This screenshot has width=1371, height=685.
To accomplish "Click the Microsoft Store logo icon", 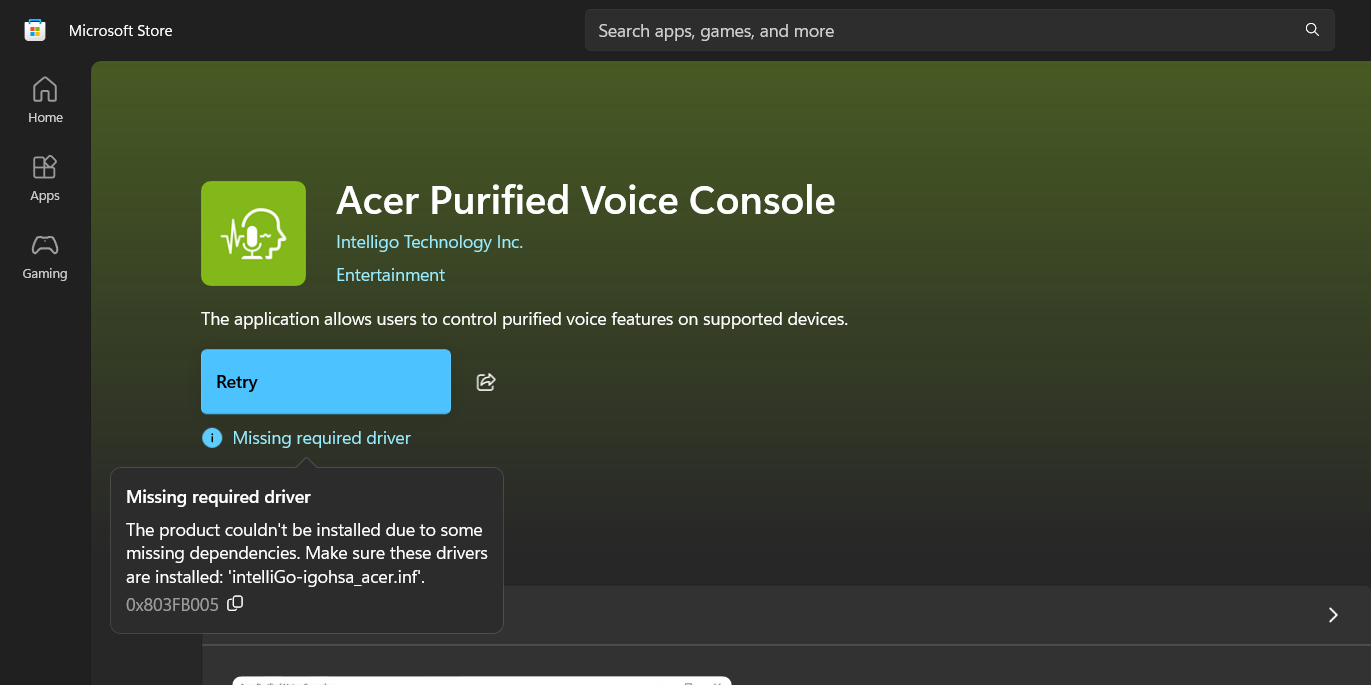I will click(x=35, y=30).
